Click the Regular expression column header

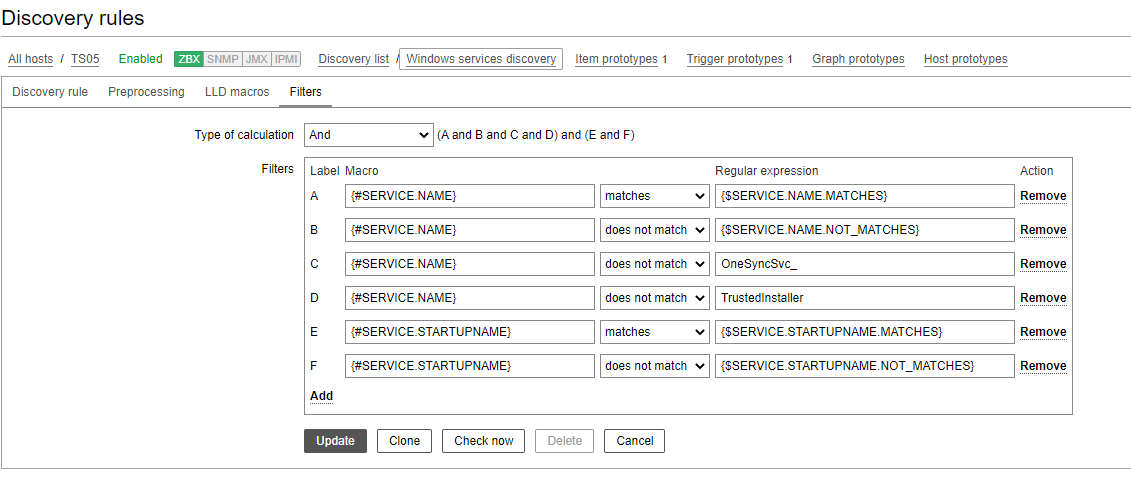pos(767,171)
